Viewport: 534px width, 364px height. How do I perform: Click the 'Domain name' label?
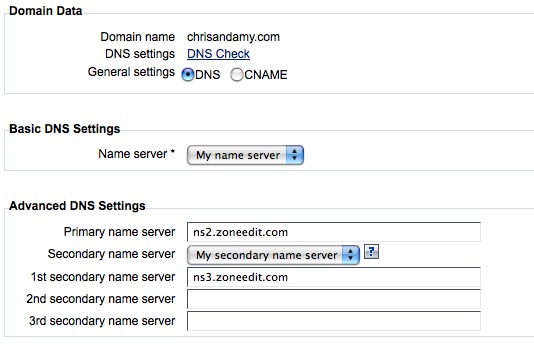tap(138, 37)
